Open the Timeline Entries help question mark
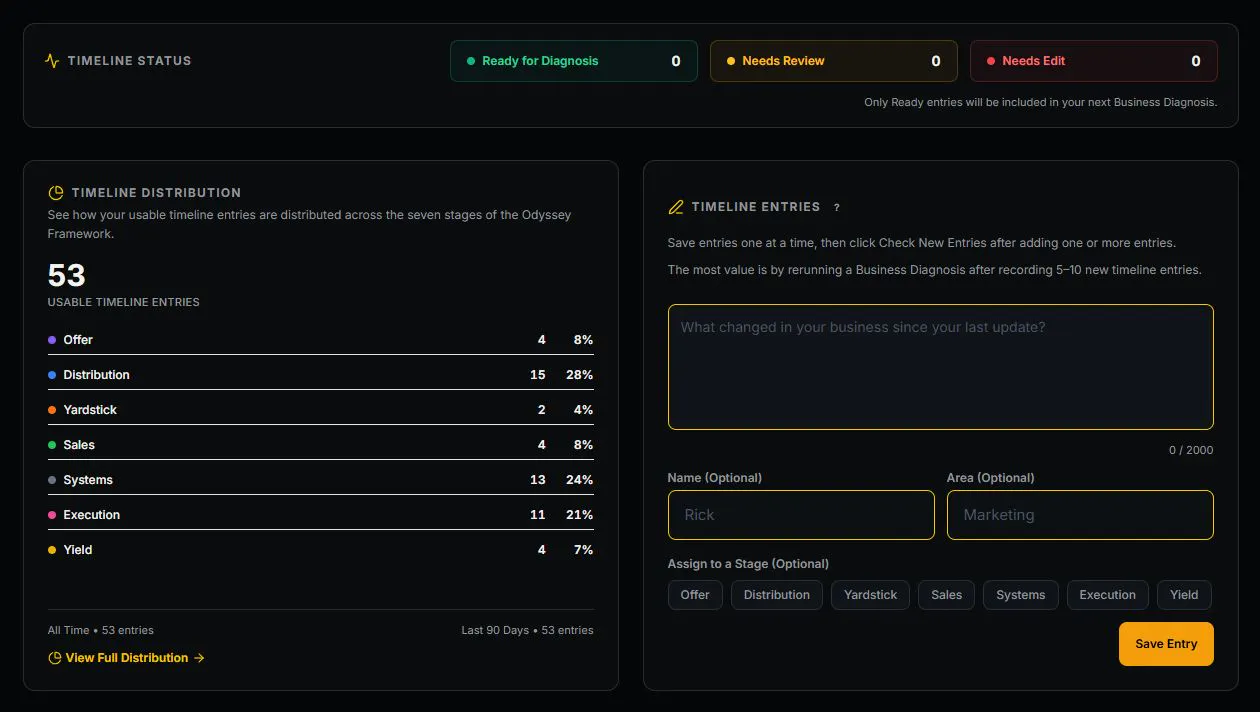Viewport: 1260px width, 712px height. (837, 208)
